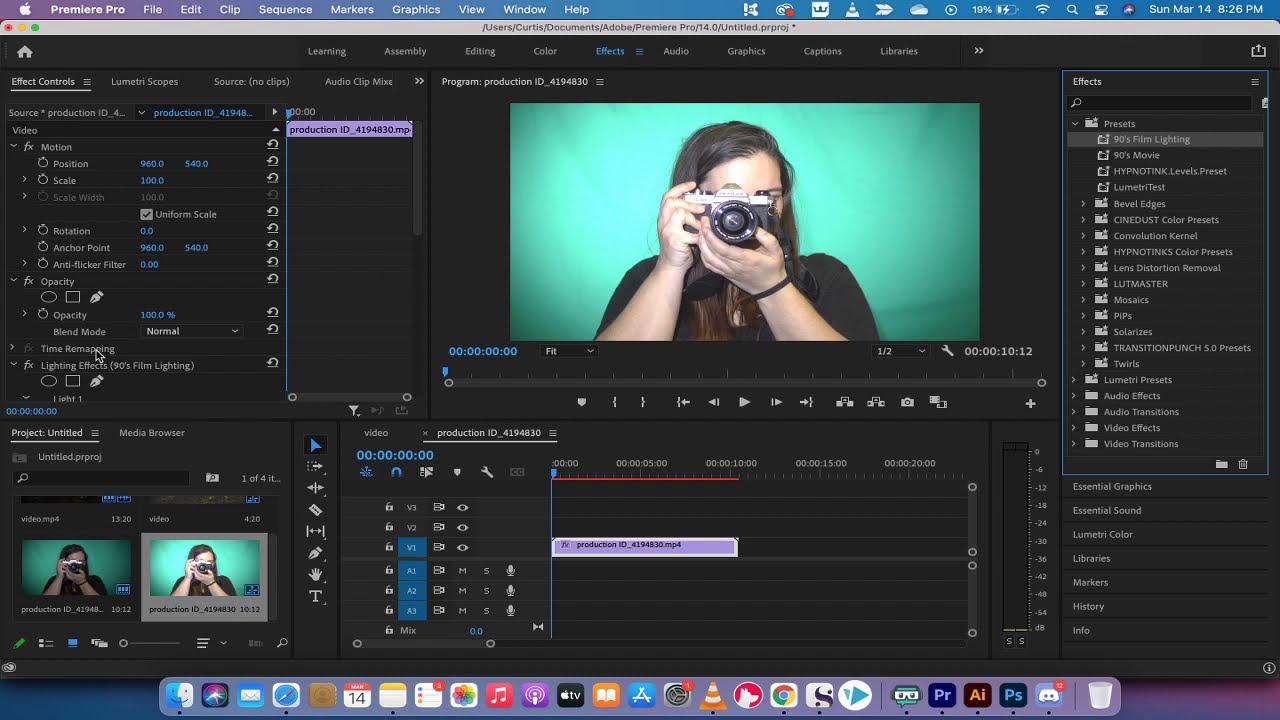Open the Comparison View in Program monitor
The height and width of the screenshot is (720, 1280).
[938, 402]
